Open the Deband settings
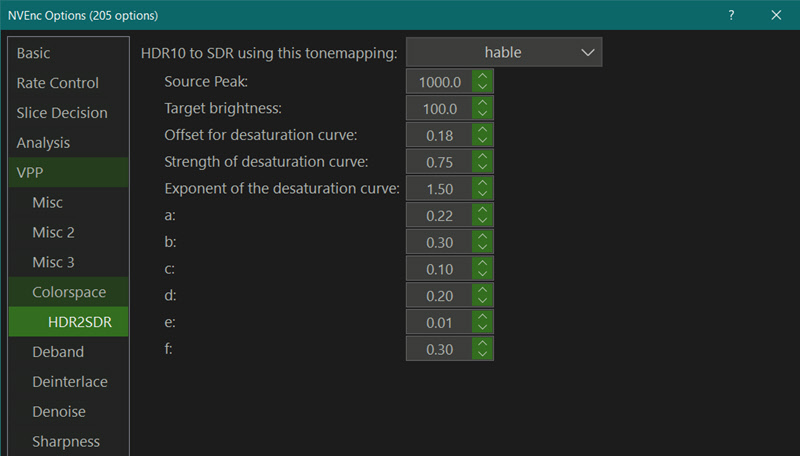The image size is (800, 456). (68, 352)
